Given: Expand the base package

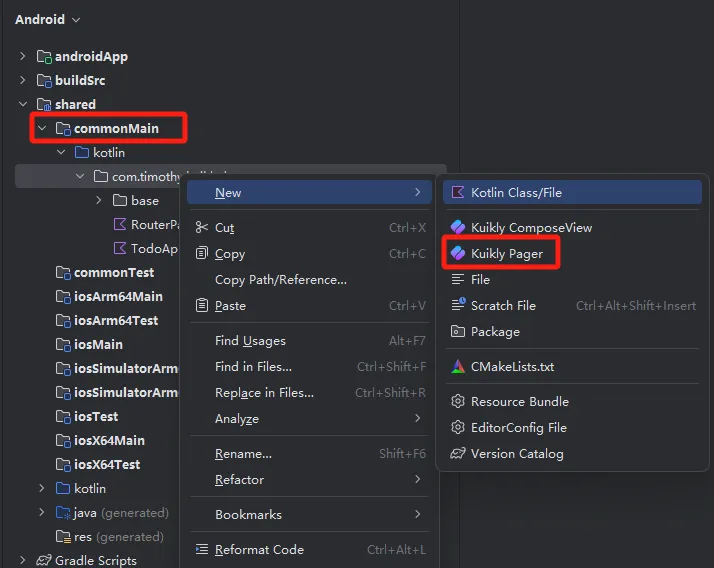Looking at the screenshot, I should click(x=99, y=200).
